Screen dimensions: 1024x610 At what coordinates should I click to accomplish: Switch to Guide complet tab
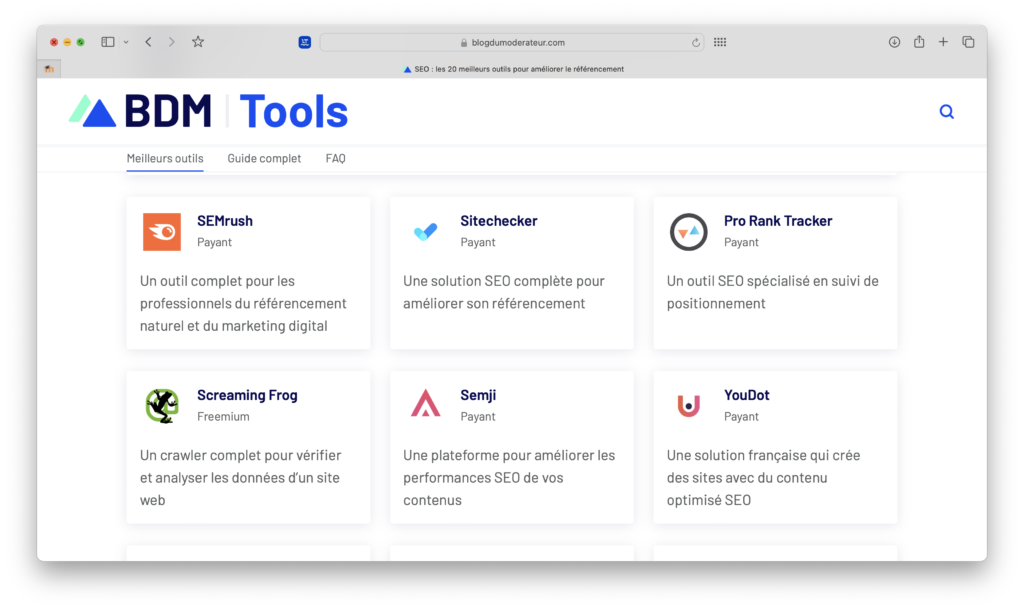[x=264, y=158]
